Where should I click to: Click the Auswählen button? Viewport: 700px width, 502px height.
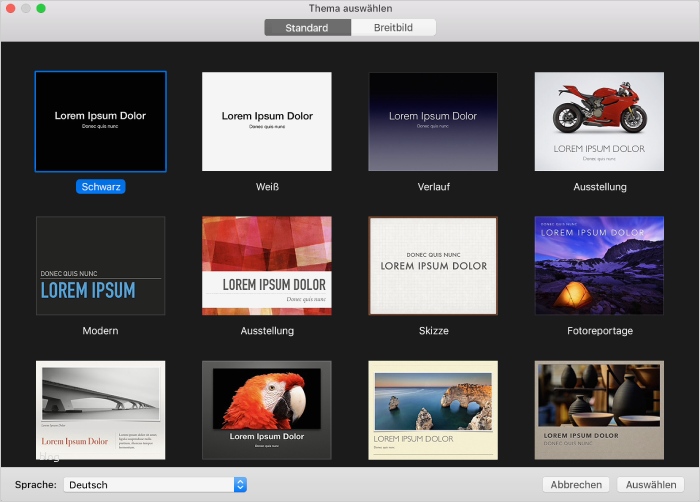pyautogui.click(x=651, y=485)
